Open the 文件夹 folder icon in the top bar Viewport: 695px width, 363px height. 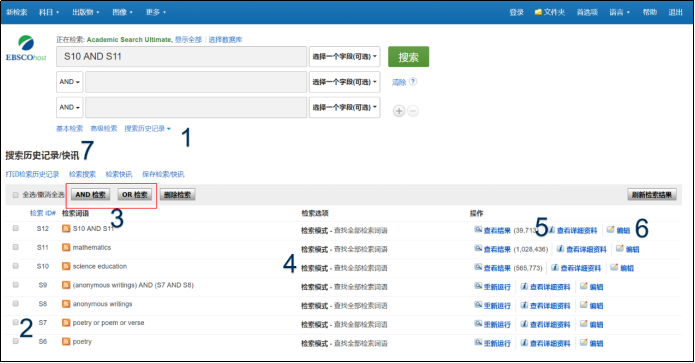pyautogui.click(x=538, y=12)
